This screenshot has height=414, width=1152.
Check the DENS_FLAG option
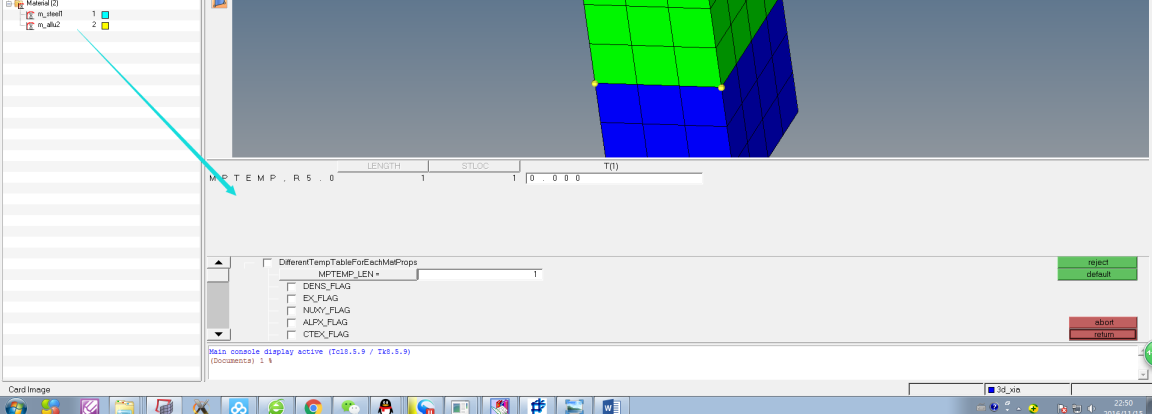[292, 286]
